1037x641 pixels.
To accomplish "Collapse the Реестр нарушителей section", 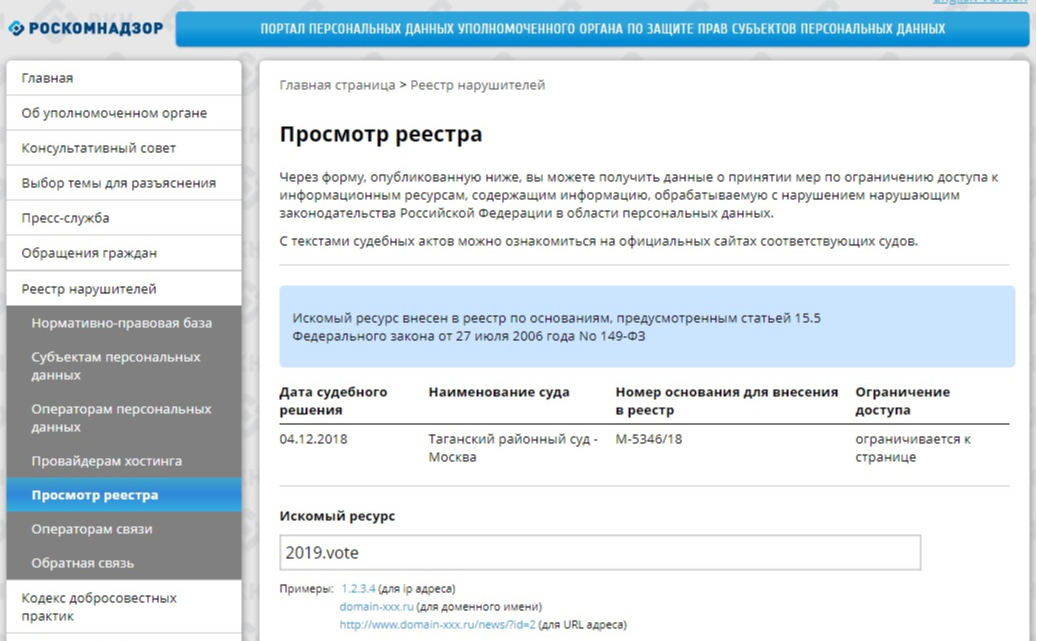I will 124,289.
